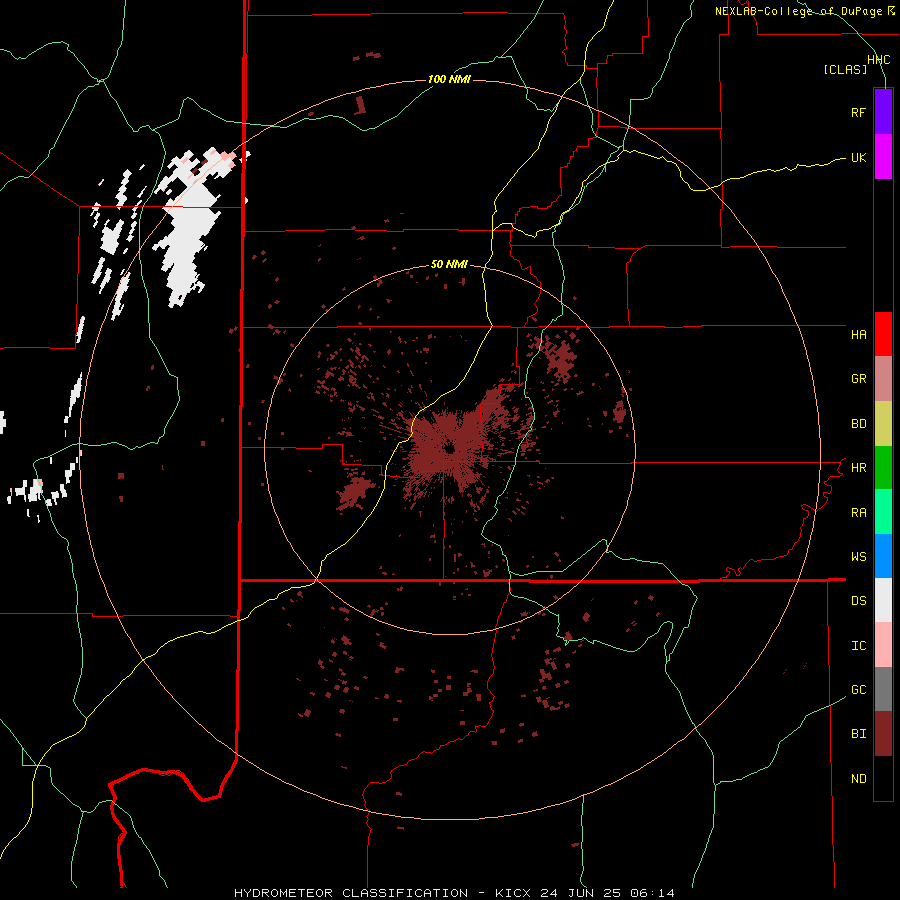Click the "BD" legend label text
The height and width of the screenshot is (900, 900).
(x=858, y=424)
